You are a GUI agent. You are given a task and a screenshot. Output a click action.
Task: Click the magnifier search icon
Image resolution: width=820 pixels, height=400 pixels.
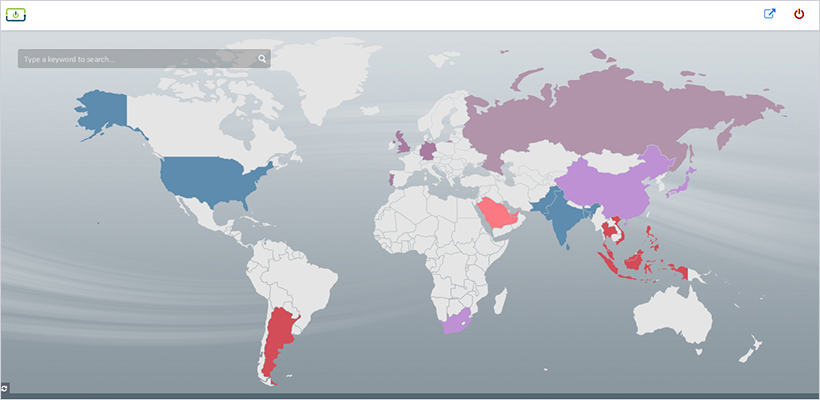[x=262, y=59]
